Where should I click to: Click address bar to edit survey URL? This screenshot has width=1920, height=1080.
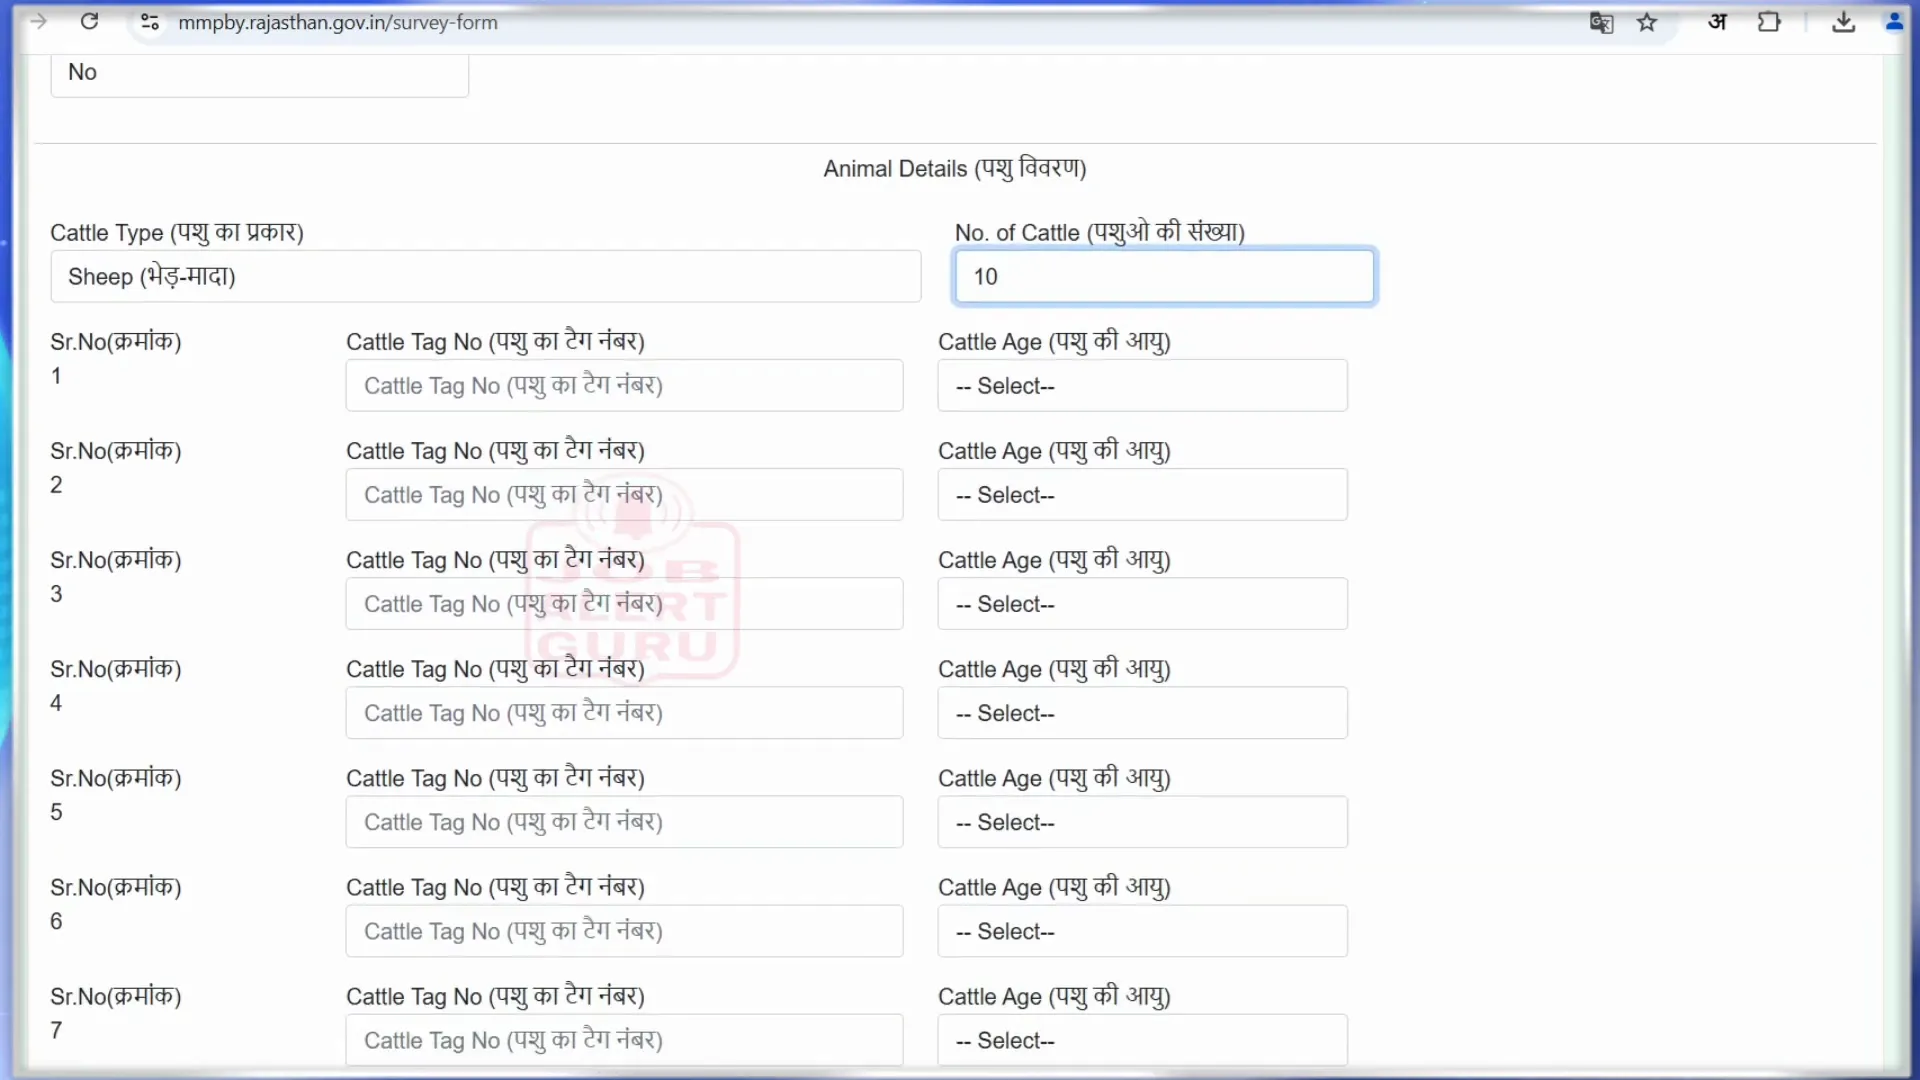coord(338,22)
